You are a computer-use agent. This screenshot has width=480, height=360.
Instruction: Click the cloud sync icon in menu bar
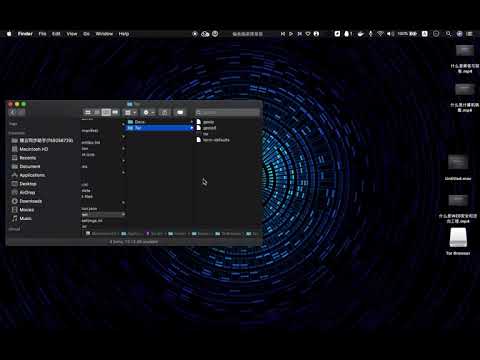[x=205, y=34]
